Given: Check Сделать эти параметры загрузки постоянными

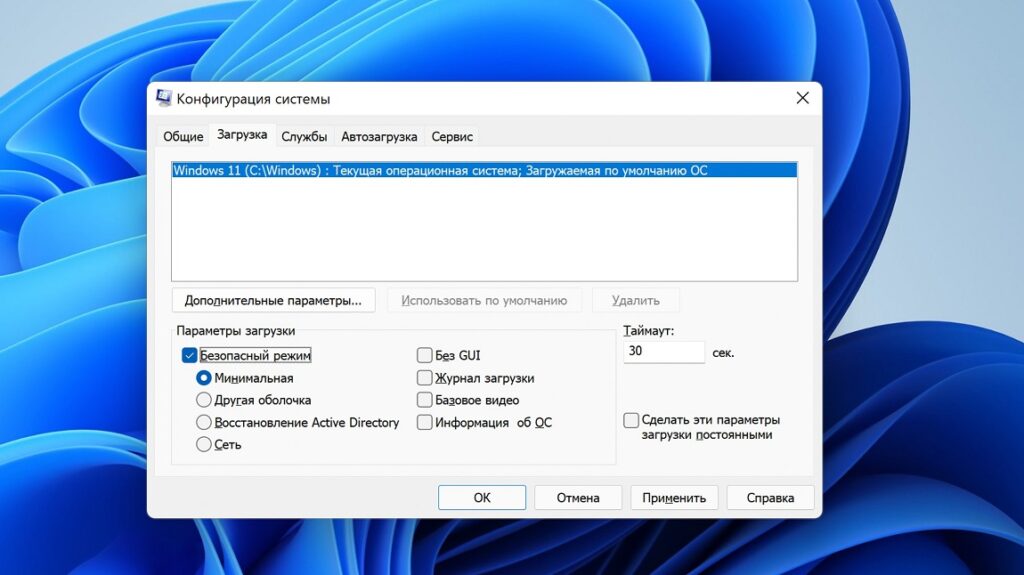Looking at the screenshot, I should point(631,420).
